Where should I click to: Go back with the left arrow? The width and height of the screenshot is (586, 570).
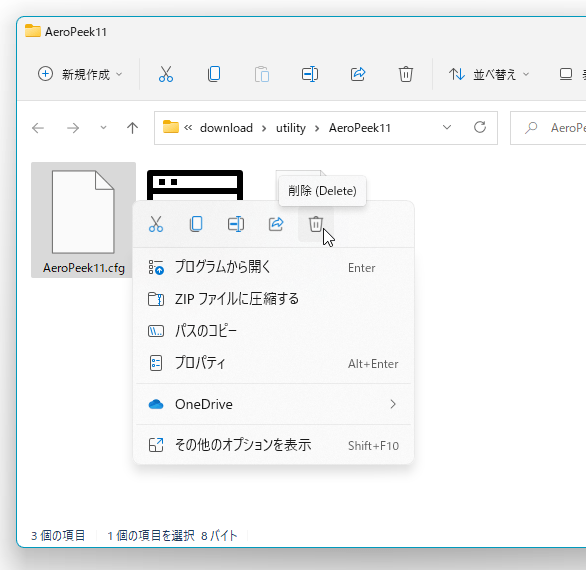pyautogui.click(x=38, y=128)
